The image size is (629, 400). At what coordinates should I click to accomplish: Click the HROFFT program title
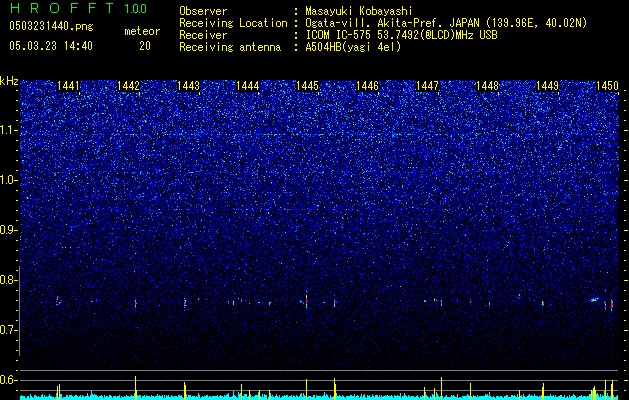pos(62,8)
